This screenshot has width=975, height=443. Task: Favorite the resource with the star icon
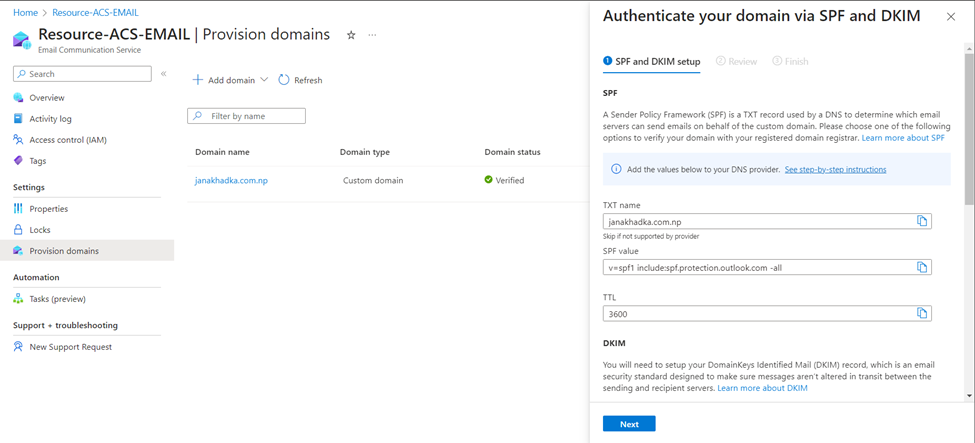click(351, 35)
